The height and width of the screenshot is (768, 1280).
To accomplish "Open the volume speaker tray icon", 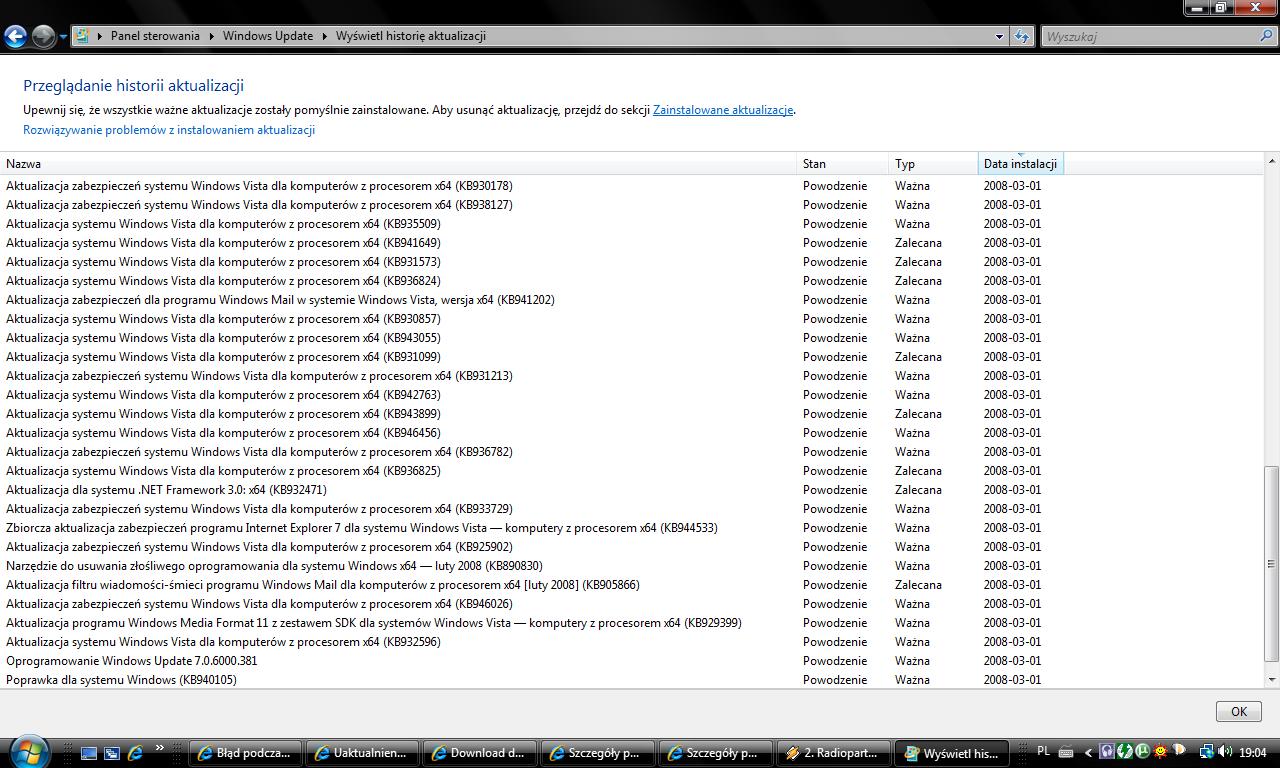I will click(1225, 752).
